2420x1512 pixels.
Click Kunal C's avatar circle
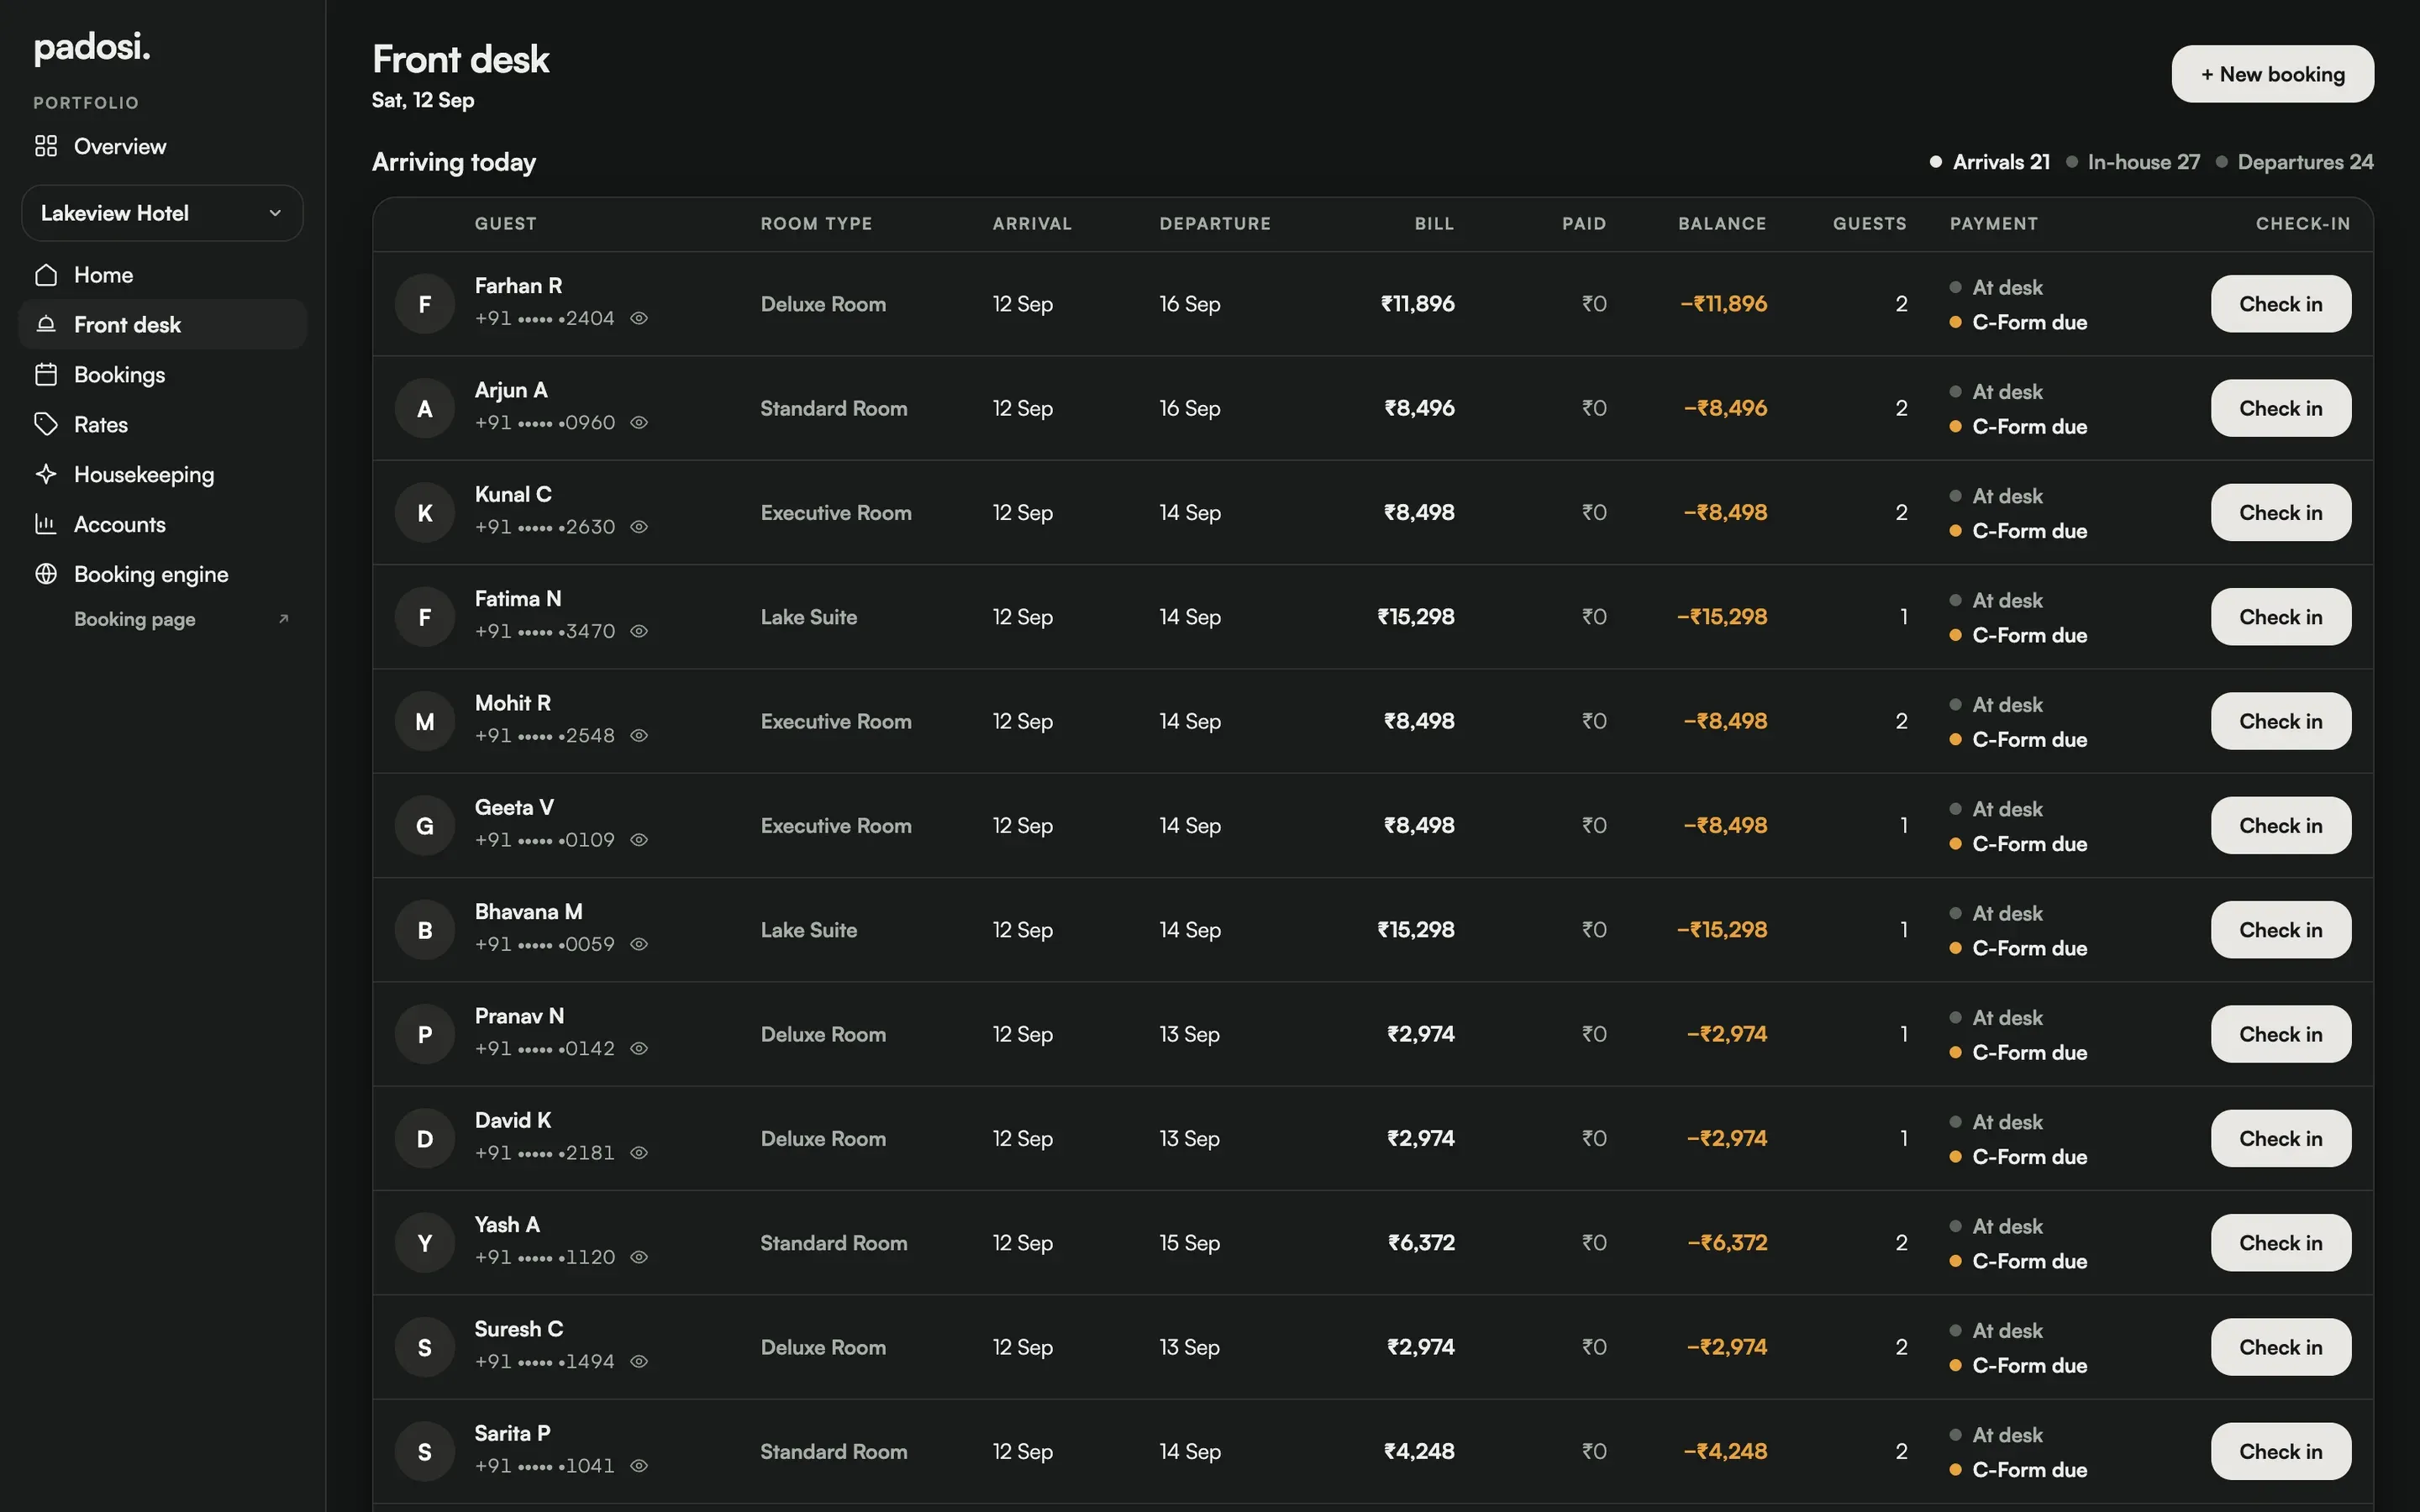click(425, 513)
